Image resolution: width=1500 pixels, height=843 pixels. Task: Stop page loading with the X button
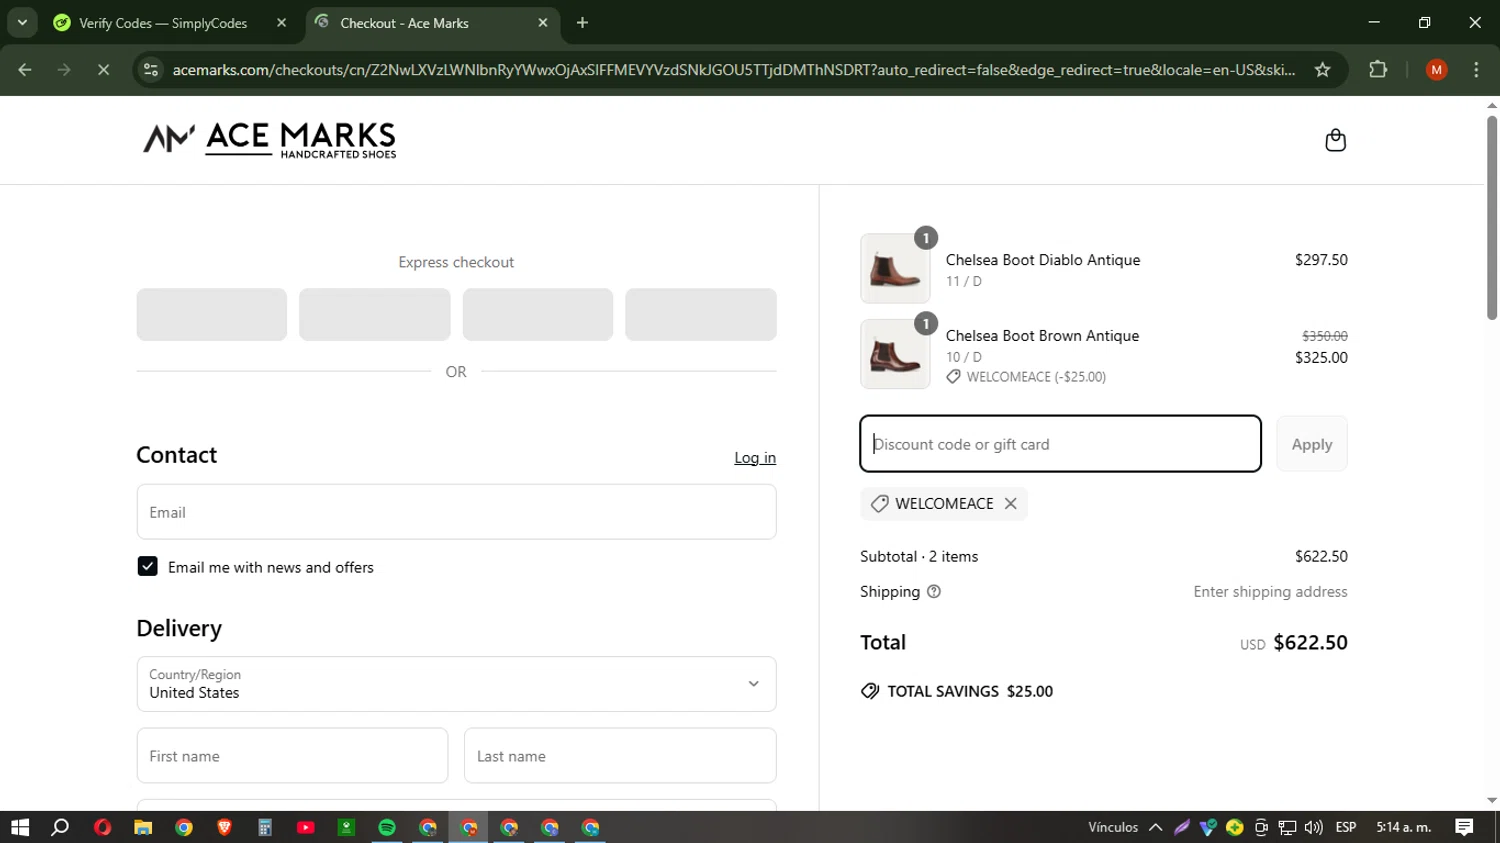pos(103,70)
